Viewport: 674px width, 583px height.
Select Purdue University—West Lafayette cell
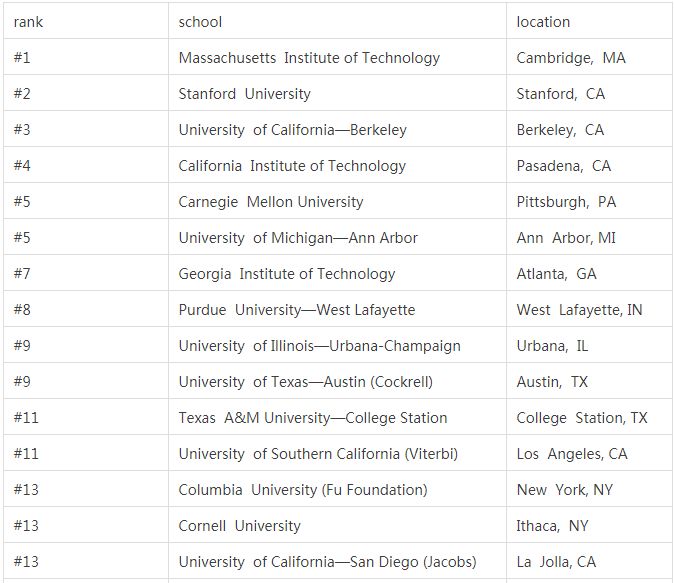337,309
